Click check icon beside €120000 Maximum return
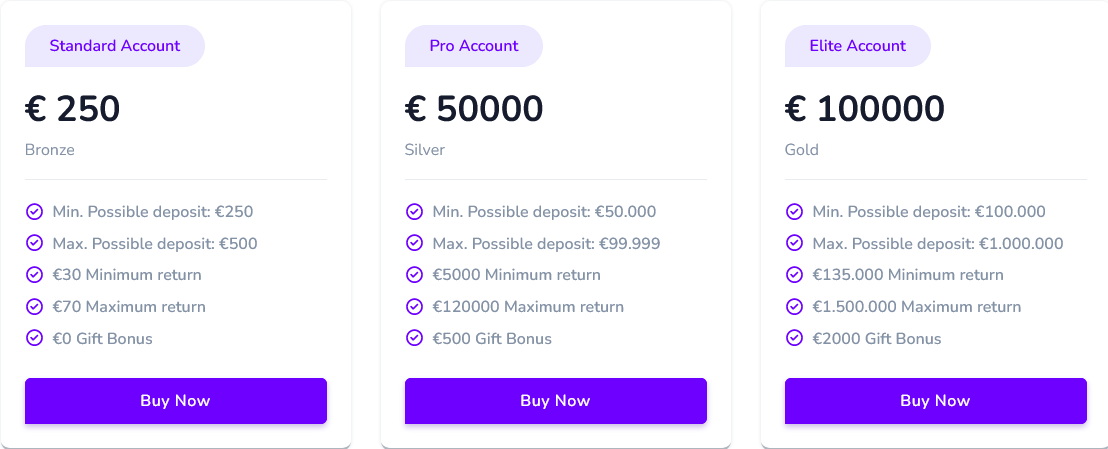 tap(414, 307)
